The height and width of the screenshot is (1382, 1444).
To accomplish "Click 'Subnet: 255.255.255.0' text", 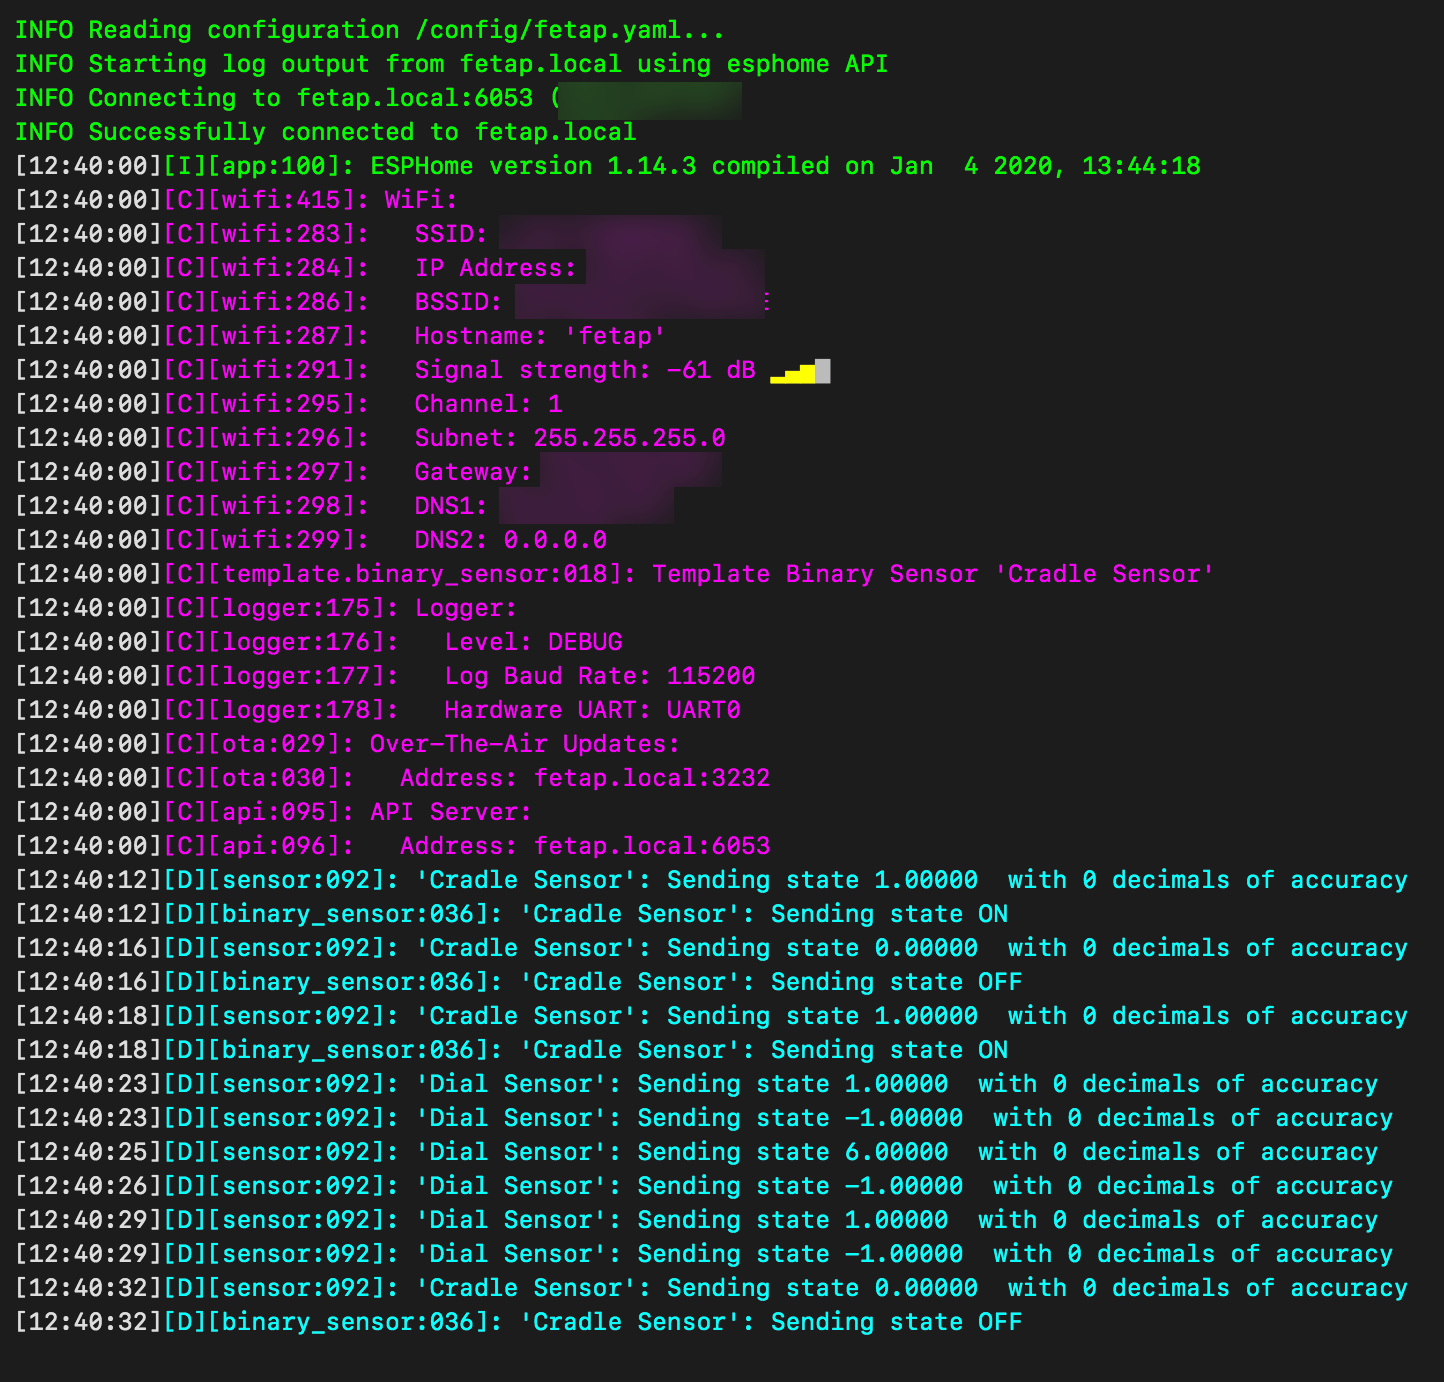I will (x=570, y=438).
